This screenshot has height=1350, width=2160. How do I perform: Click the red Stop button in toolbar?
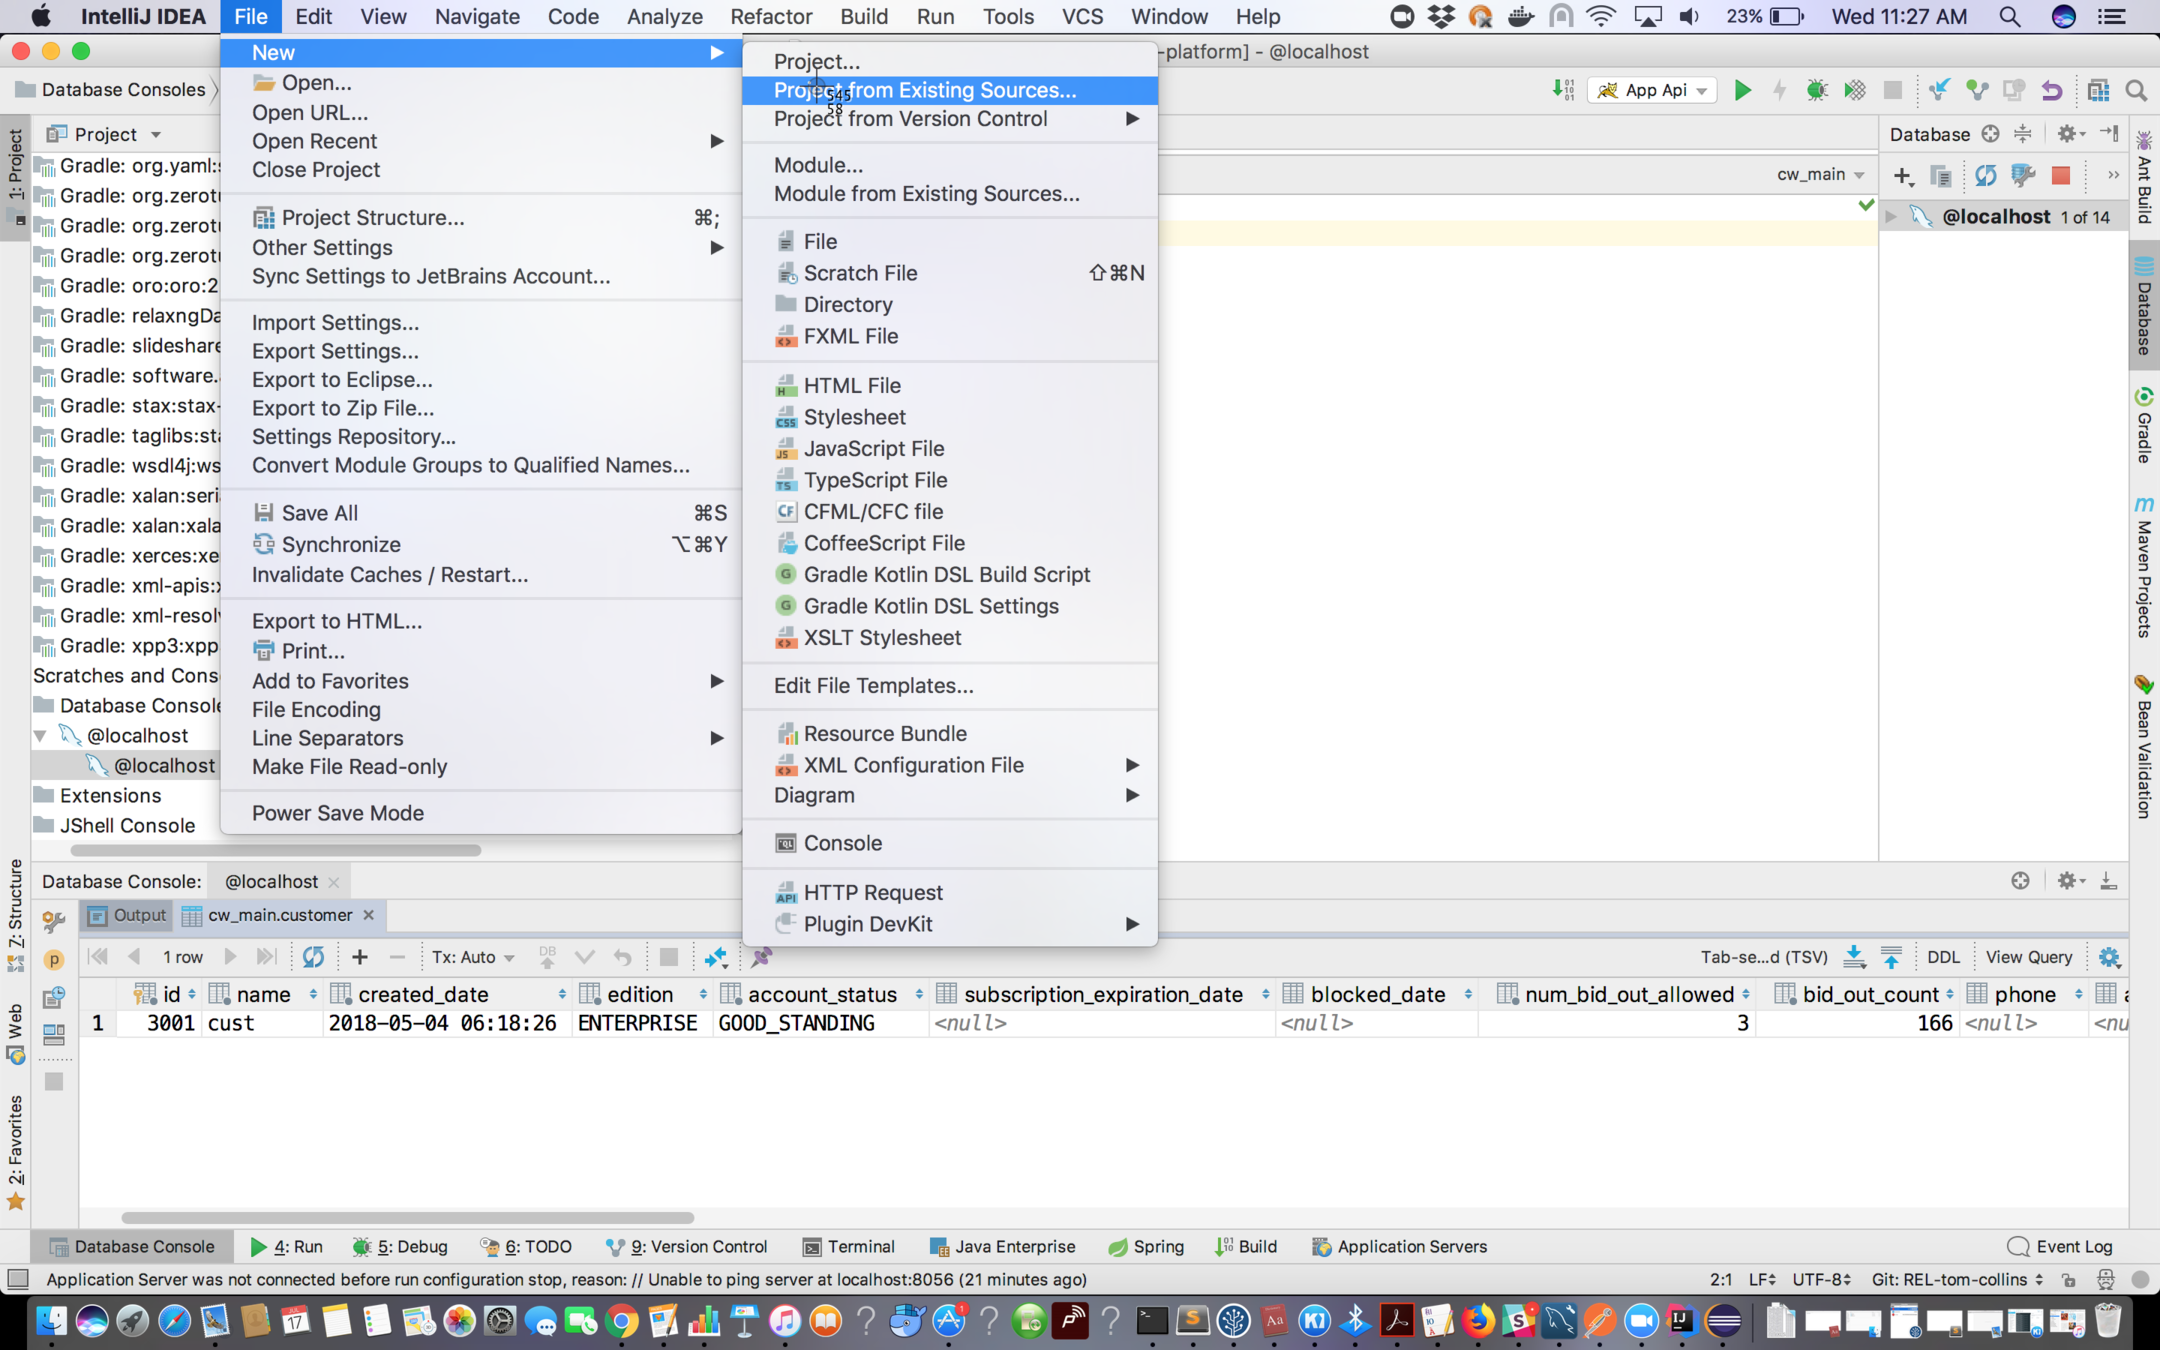click(1893, 90)
